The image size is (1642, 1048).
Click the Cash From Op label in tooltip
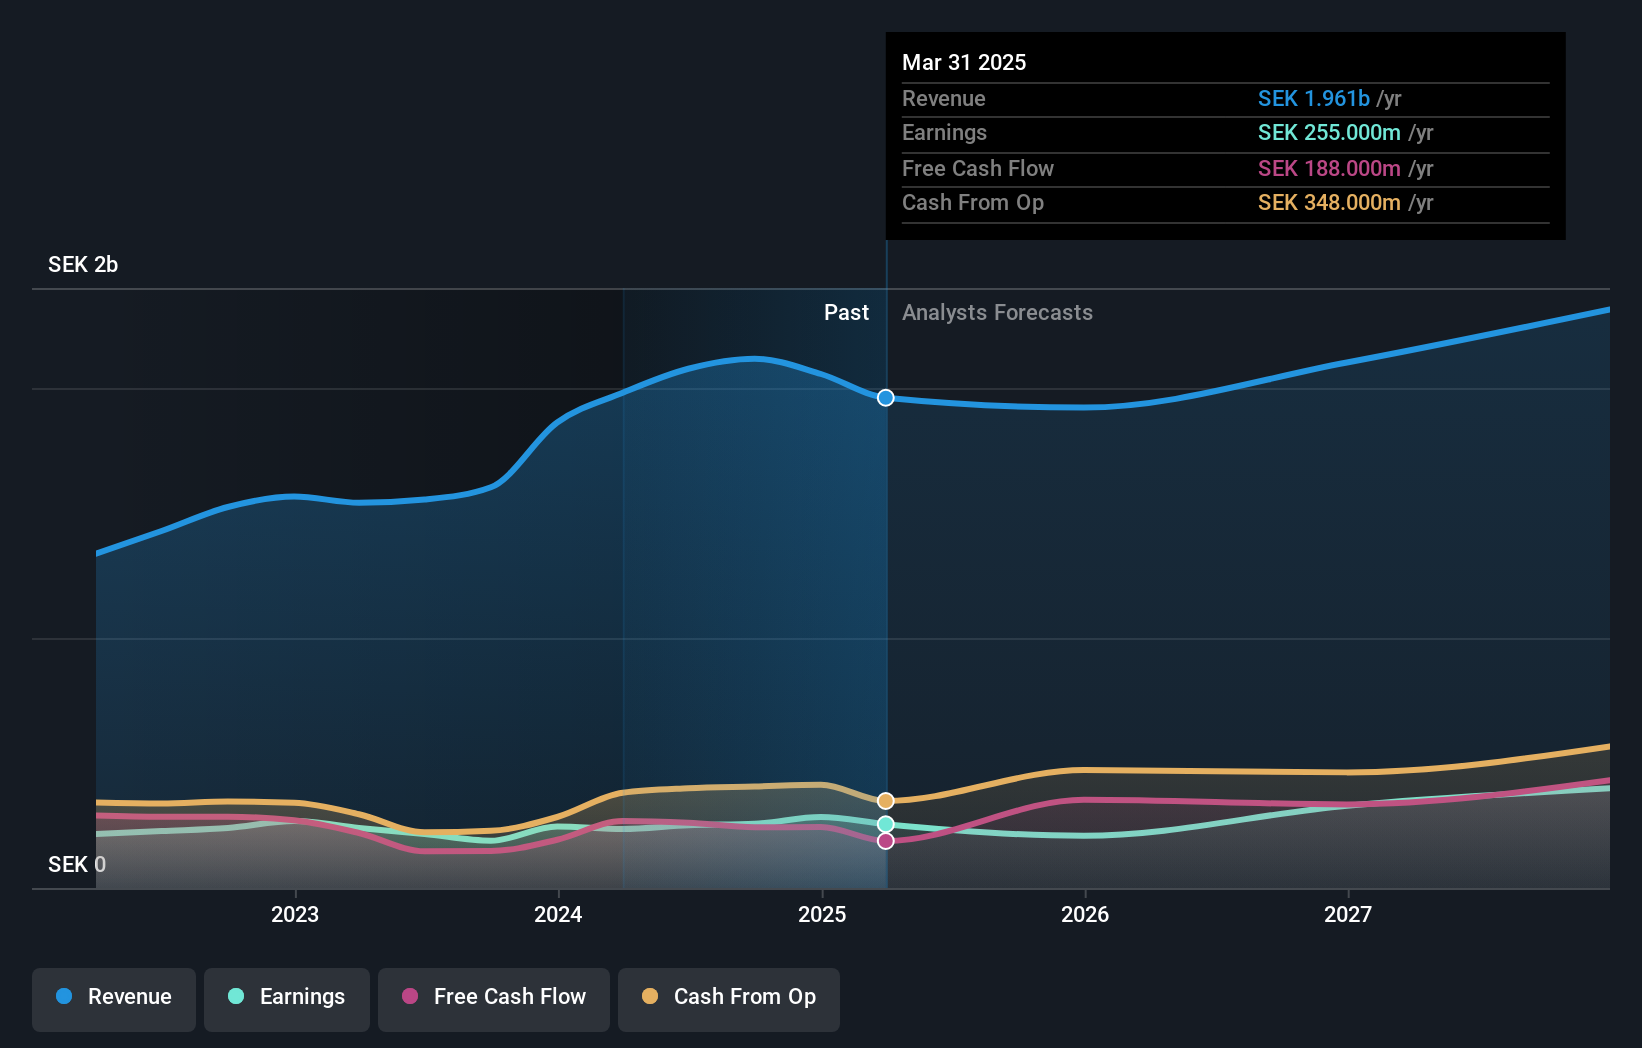pos(973,203)
